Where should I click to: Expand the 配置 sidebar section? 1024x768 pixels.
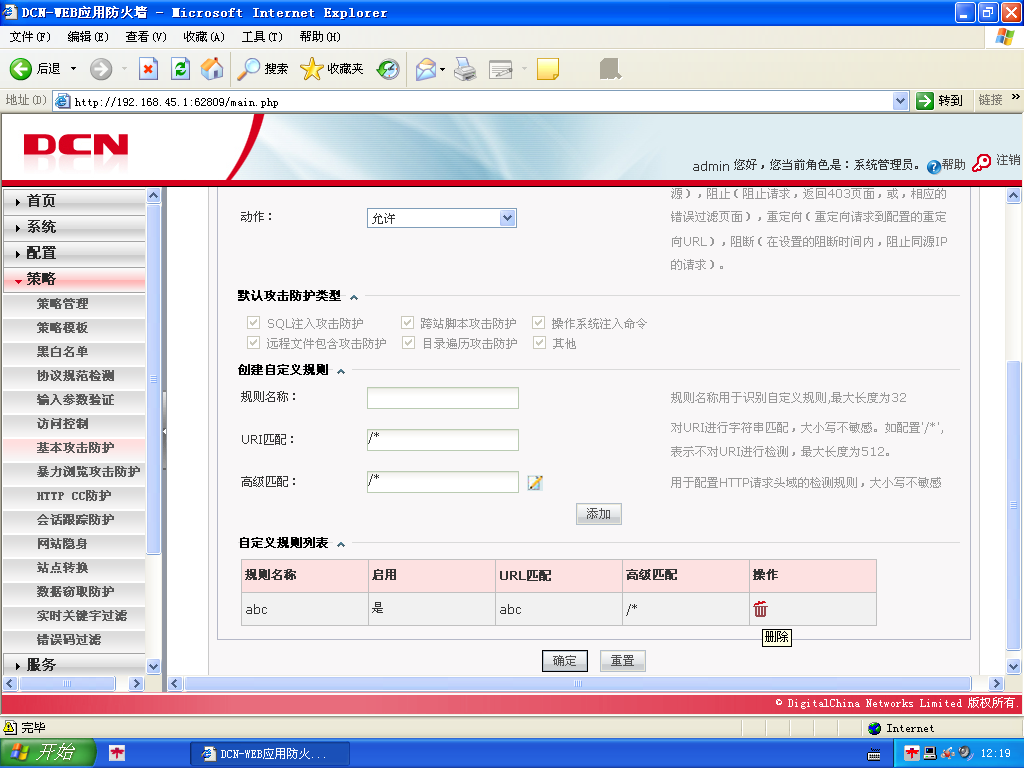[74, 253]
